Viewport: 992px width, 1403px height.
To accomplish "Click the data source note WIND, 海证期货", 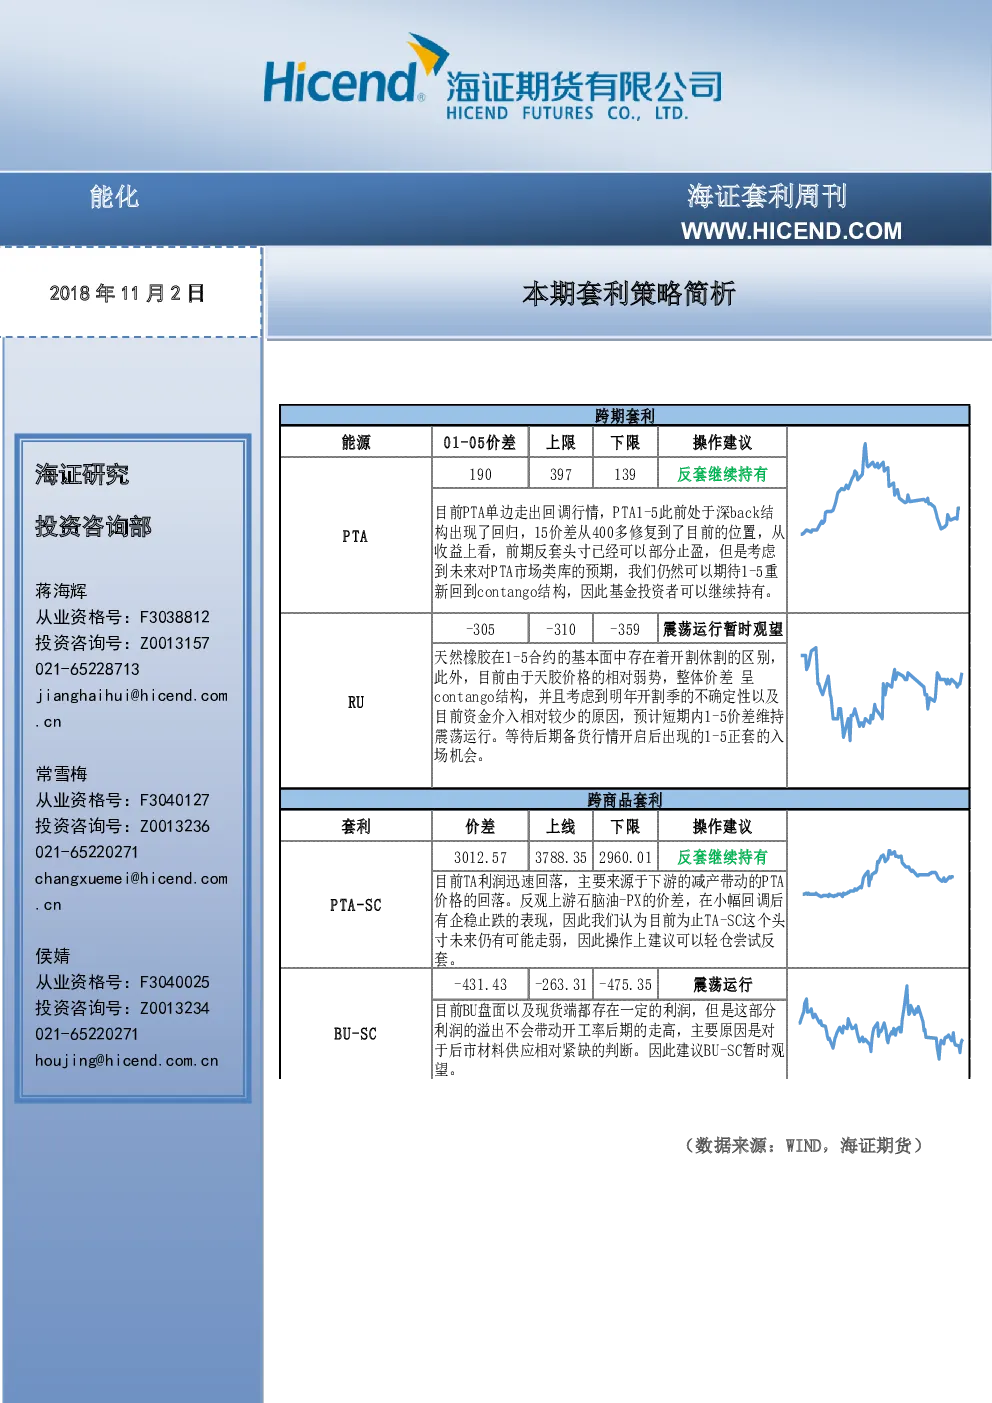I will [803, 1145].
